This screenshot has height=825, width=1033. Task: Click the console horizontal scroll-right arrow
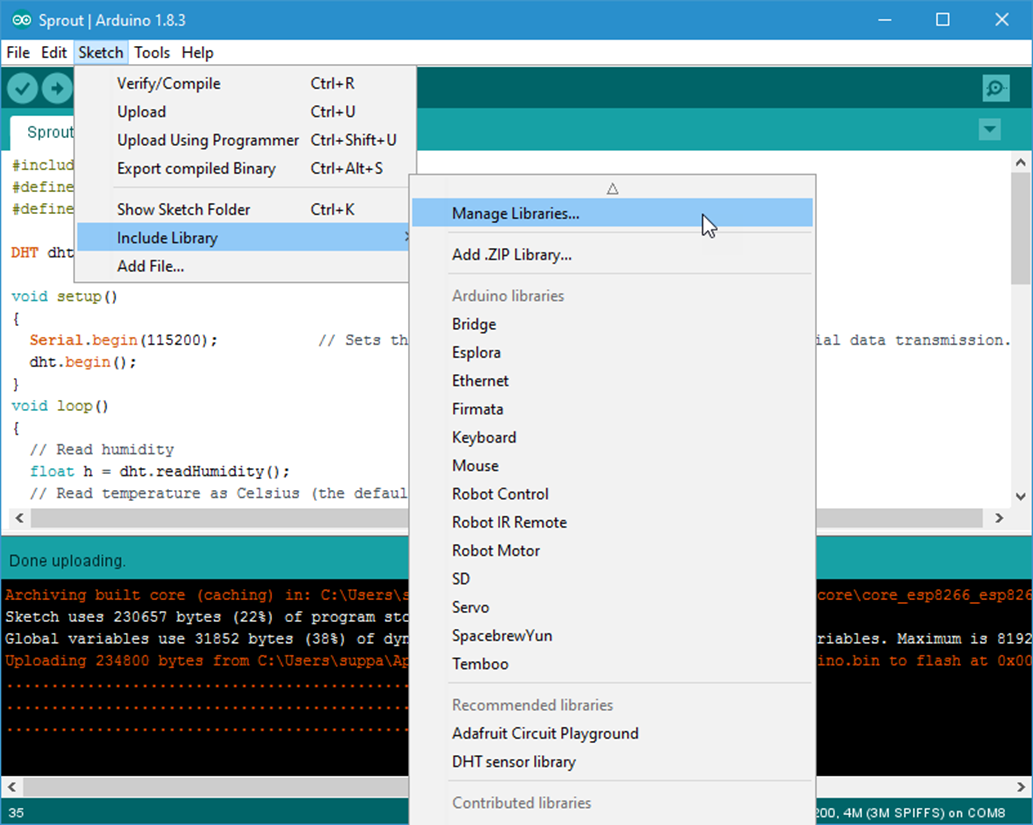(1020, 787)
